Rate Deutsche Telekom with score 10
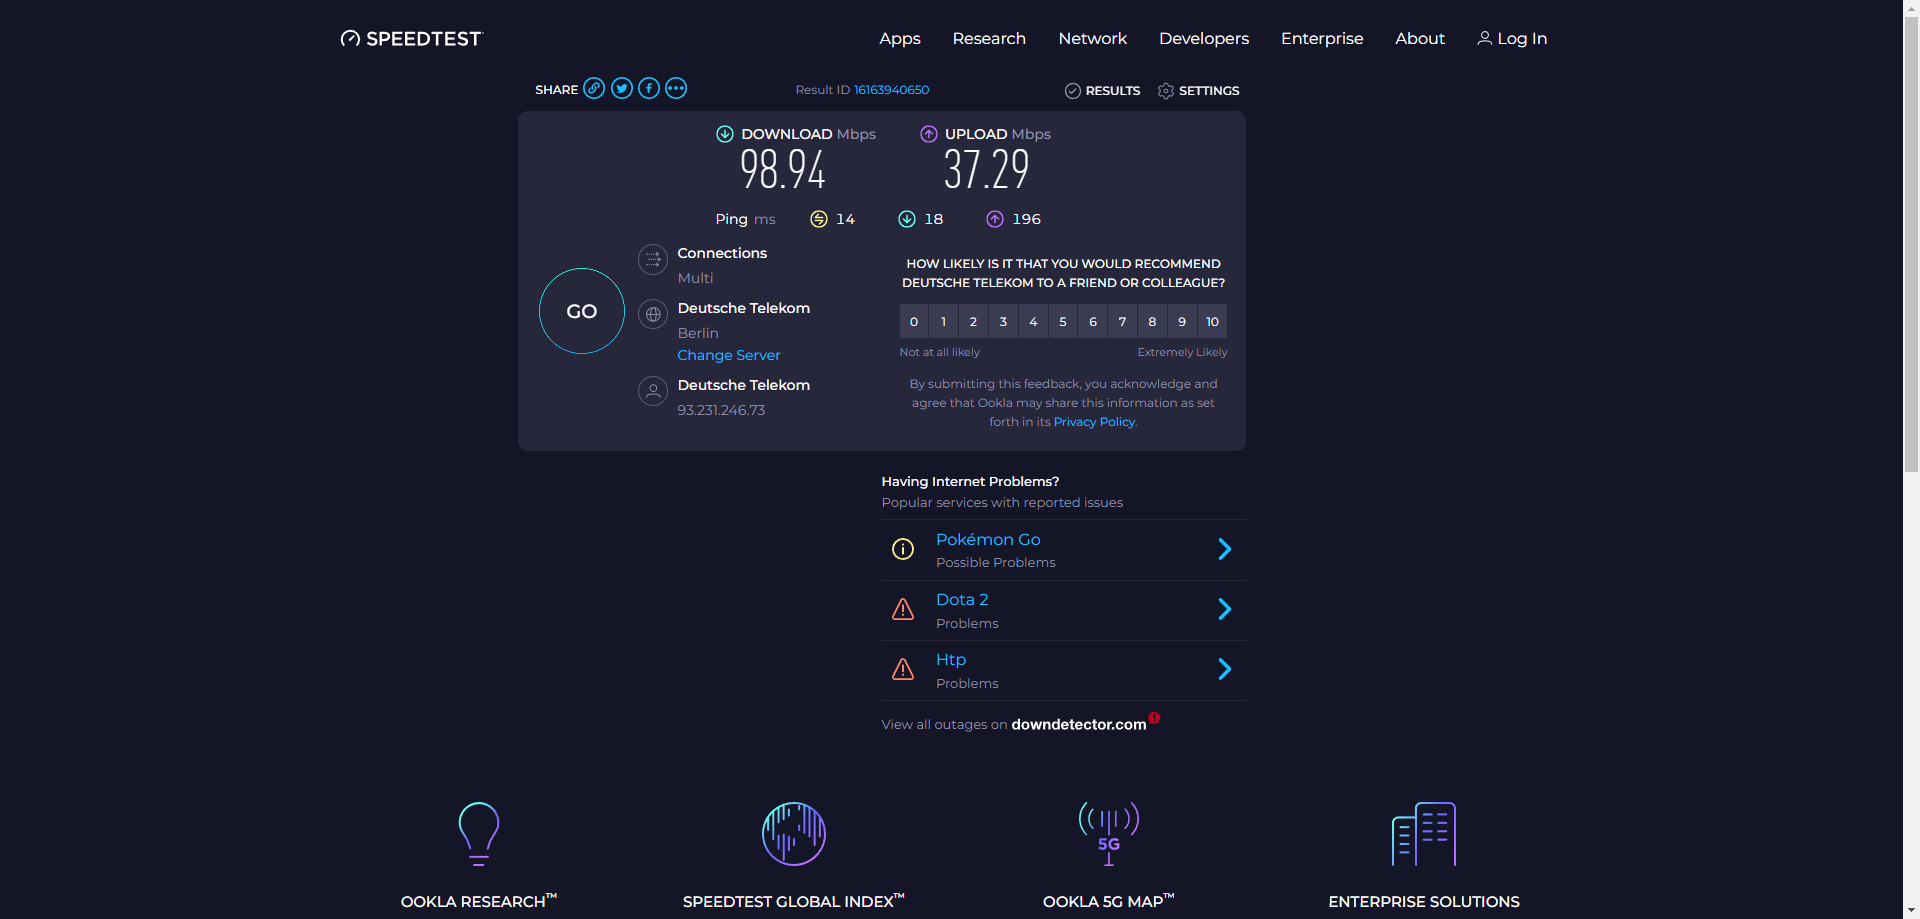Viewport: 1920px width, 919px height. pyautogui.click(x=1212, y=322)
